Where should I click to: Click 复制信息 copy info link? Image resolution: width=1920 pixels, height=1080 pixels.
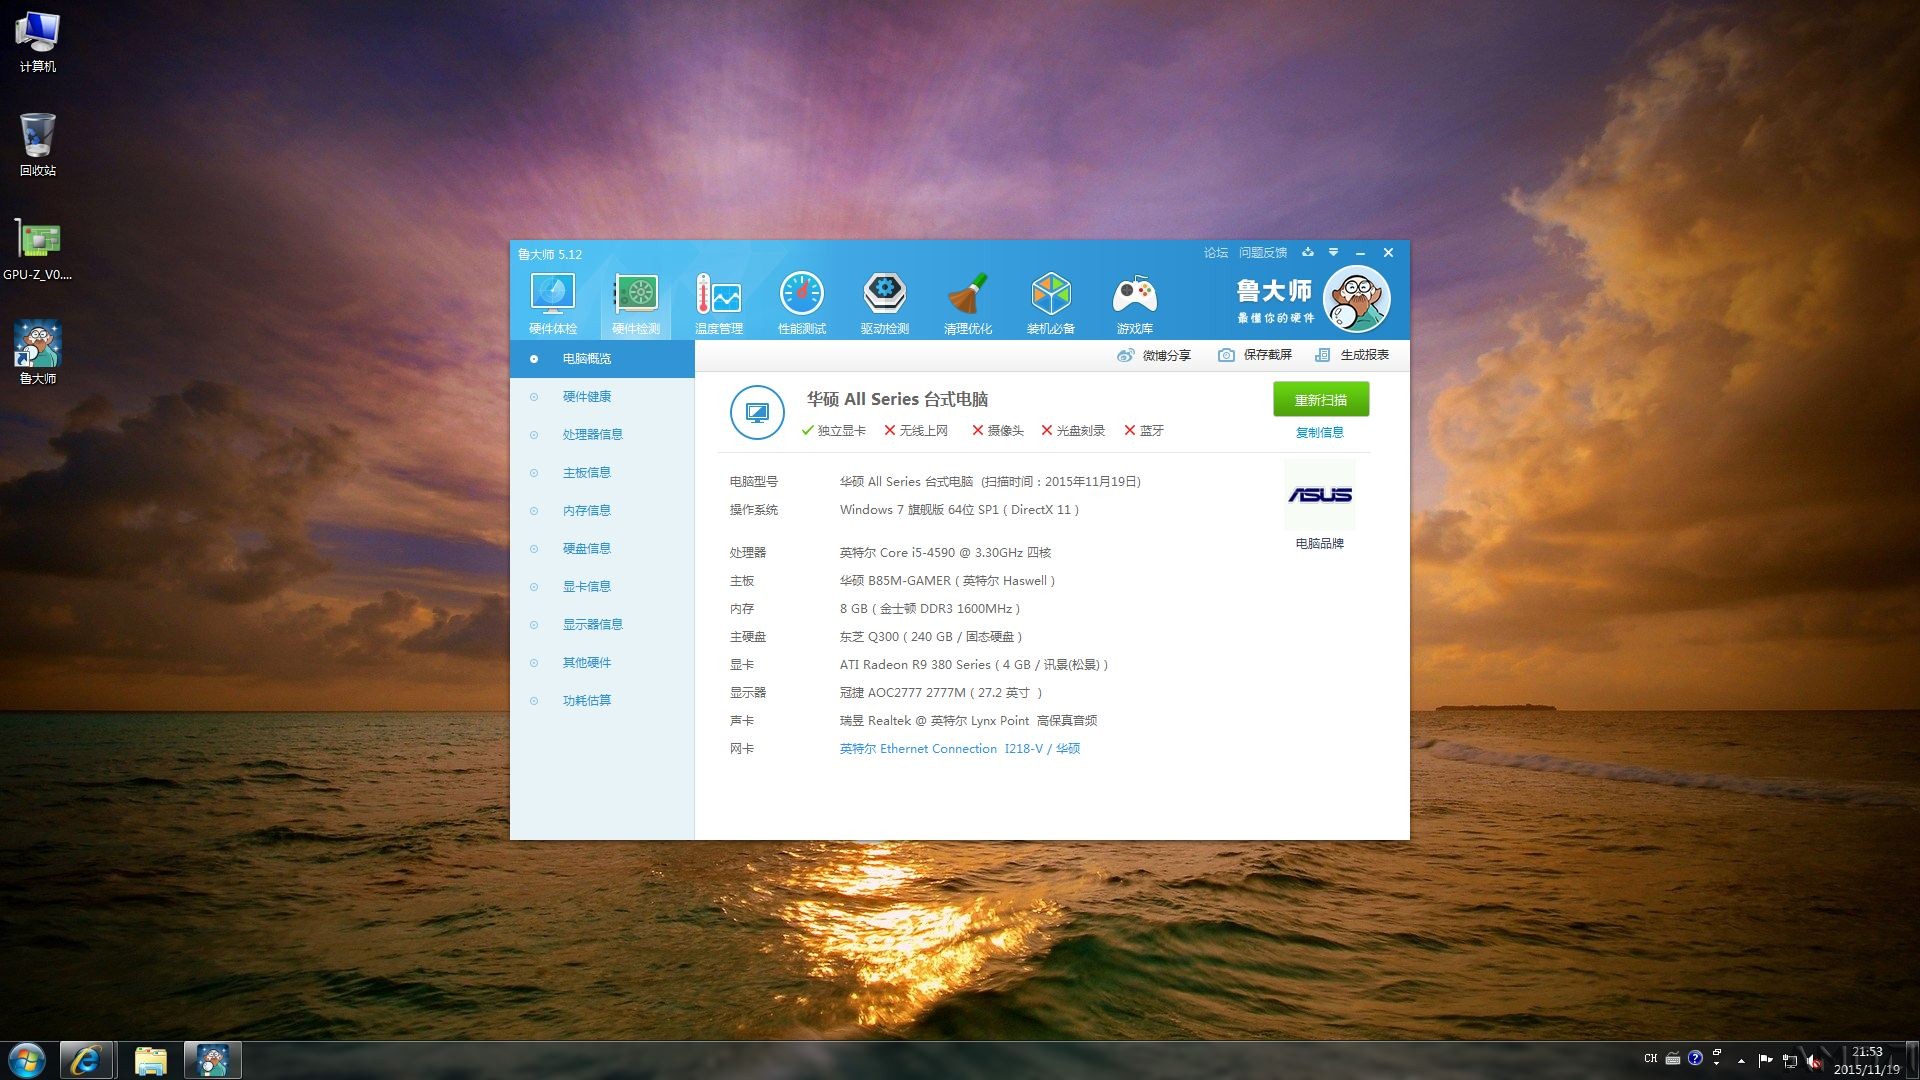click(x=1320, y=432)
